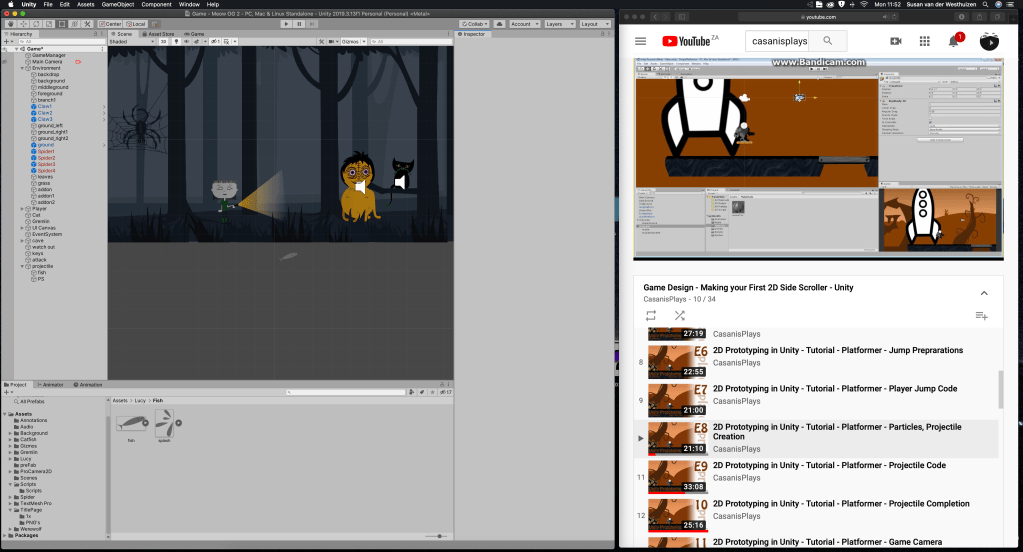Screen dimensions: 1023x552
Task: Collapse the YouTube playlist panel chevron
Action: click(983, 293)
